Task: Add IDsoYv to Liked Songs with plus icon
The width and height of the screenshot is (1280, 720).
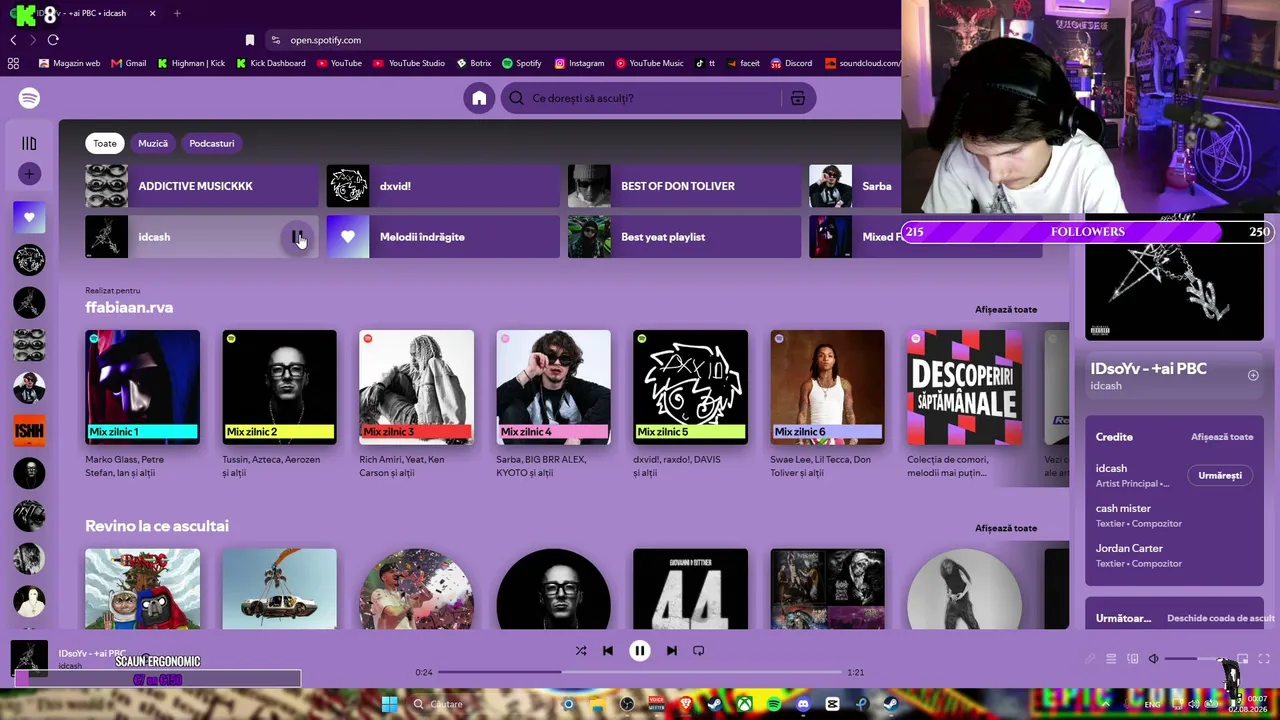Action: tap(1253, 376)
